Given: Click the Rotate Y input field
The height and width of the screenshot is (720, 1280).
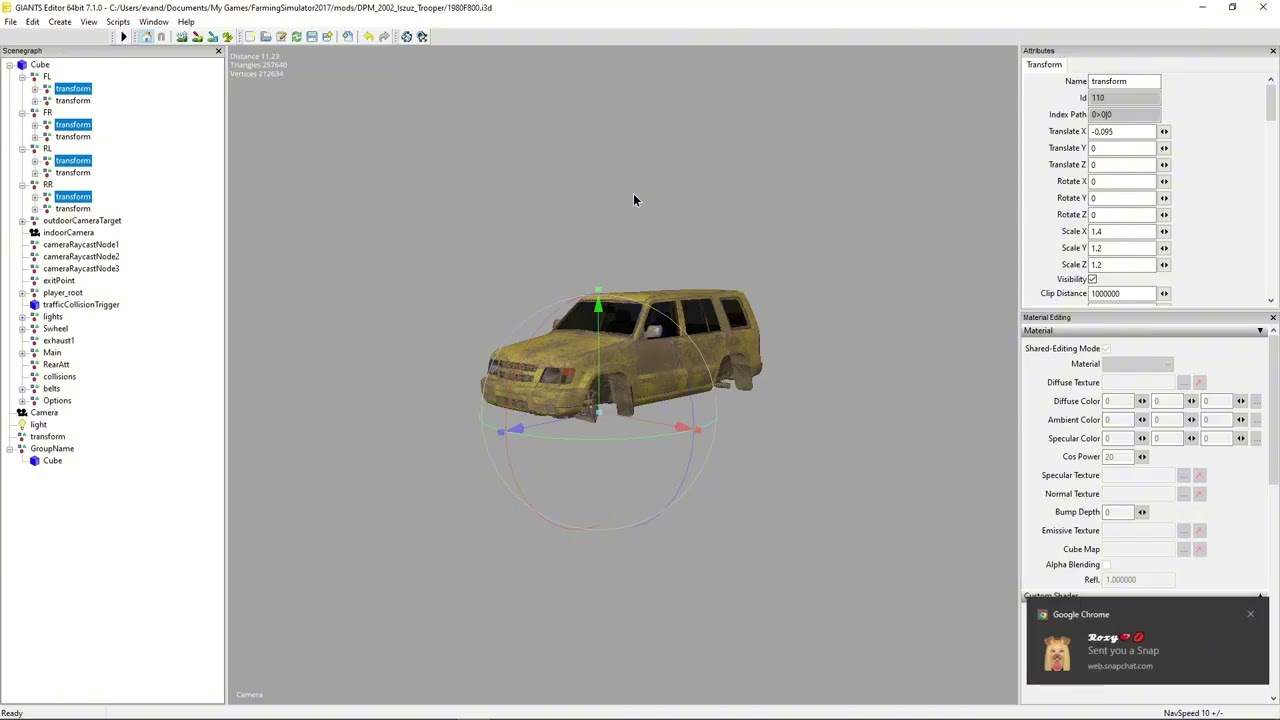Looking at the screenshot, I should [1122, 198].
